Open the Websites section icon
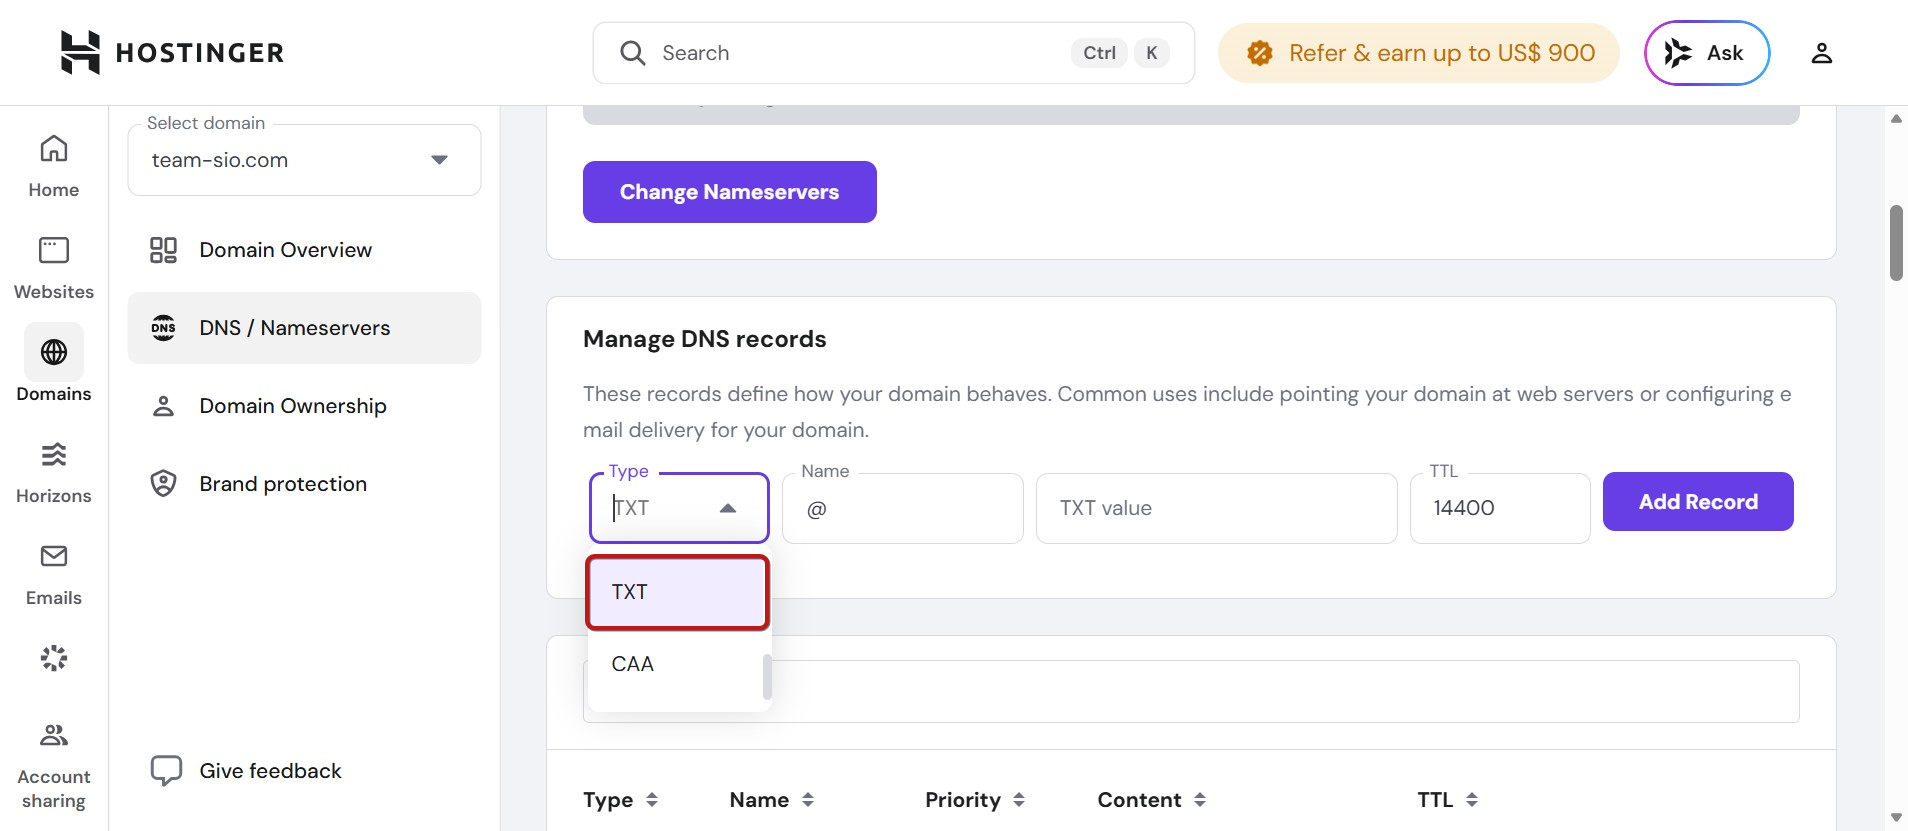The image size is (1908, 831). (x=54, y=250)
